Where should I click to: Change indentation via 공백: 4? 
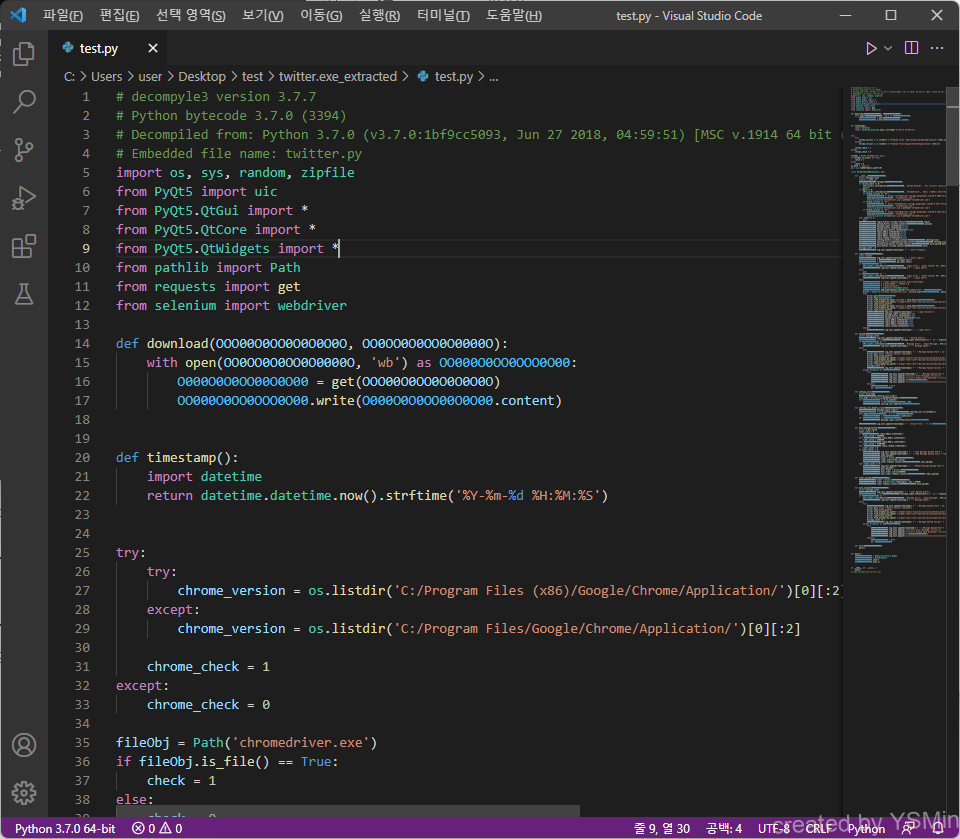724,829
